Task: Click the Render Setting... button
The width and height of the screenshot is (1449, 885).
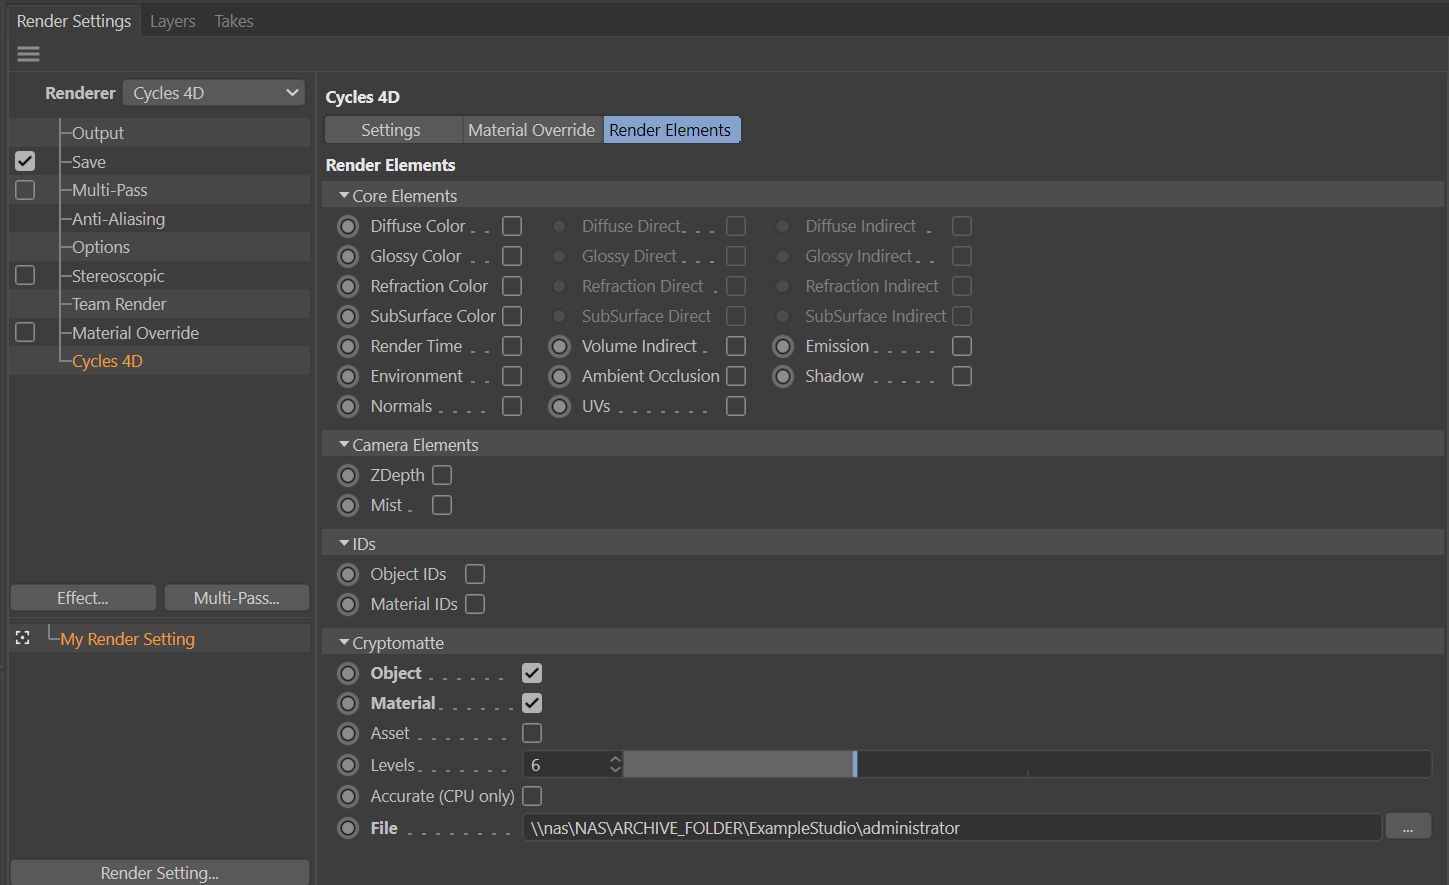Action: (160, 872)
